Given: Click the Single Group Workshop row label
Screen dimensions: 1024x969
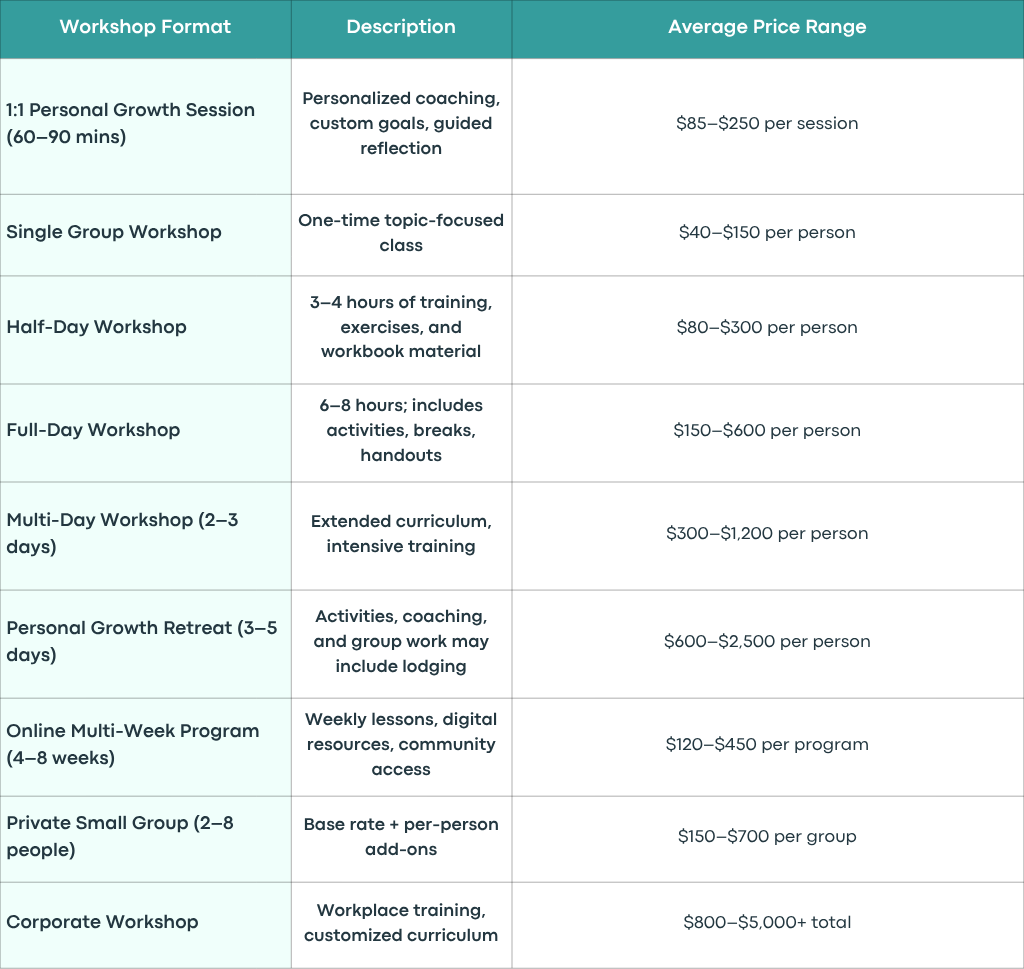Looking at the screenshot, I should 114,232.
